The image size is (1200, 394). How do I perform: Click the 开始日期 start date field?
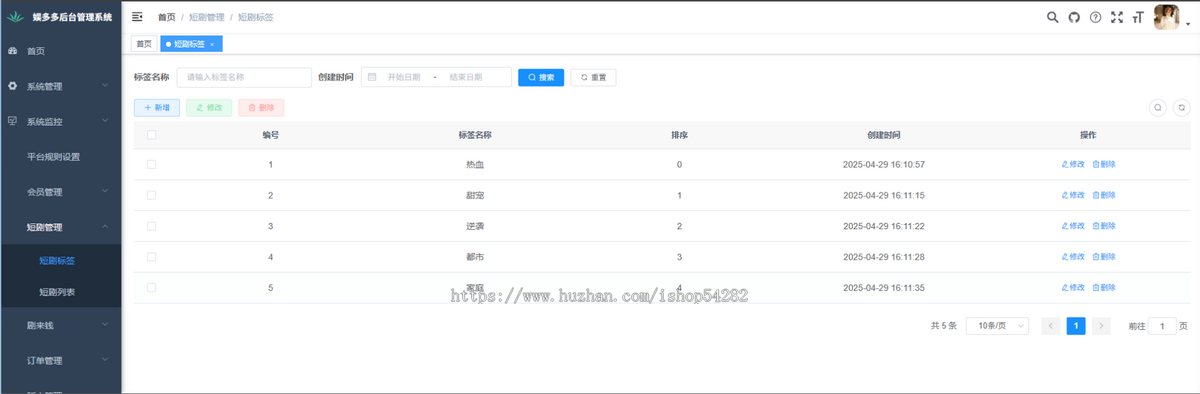pos(404,77)
